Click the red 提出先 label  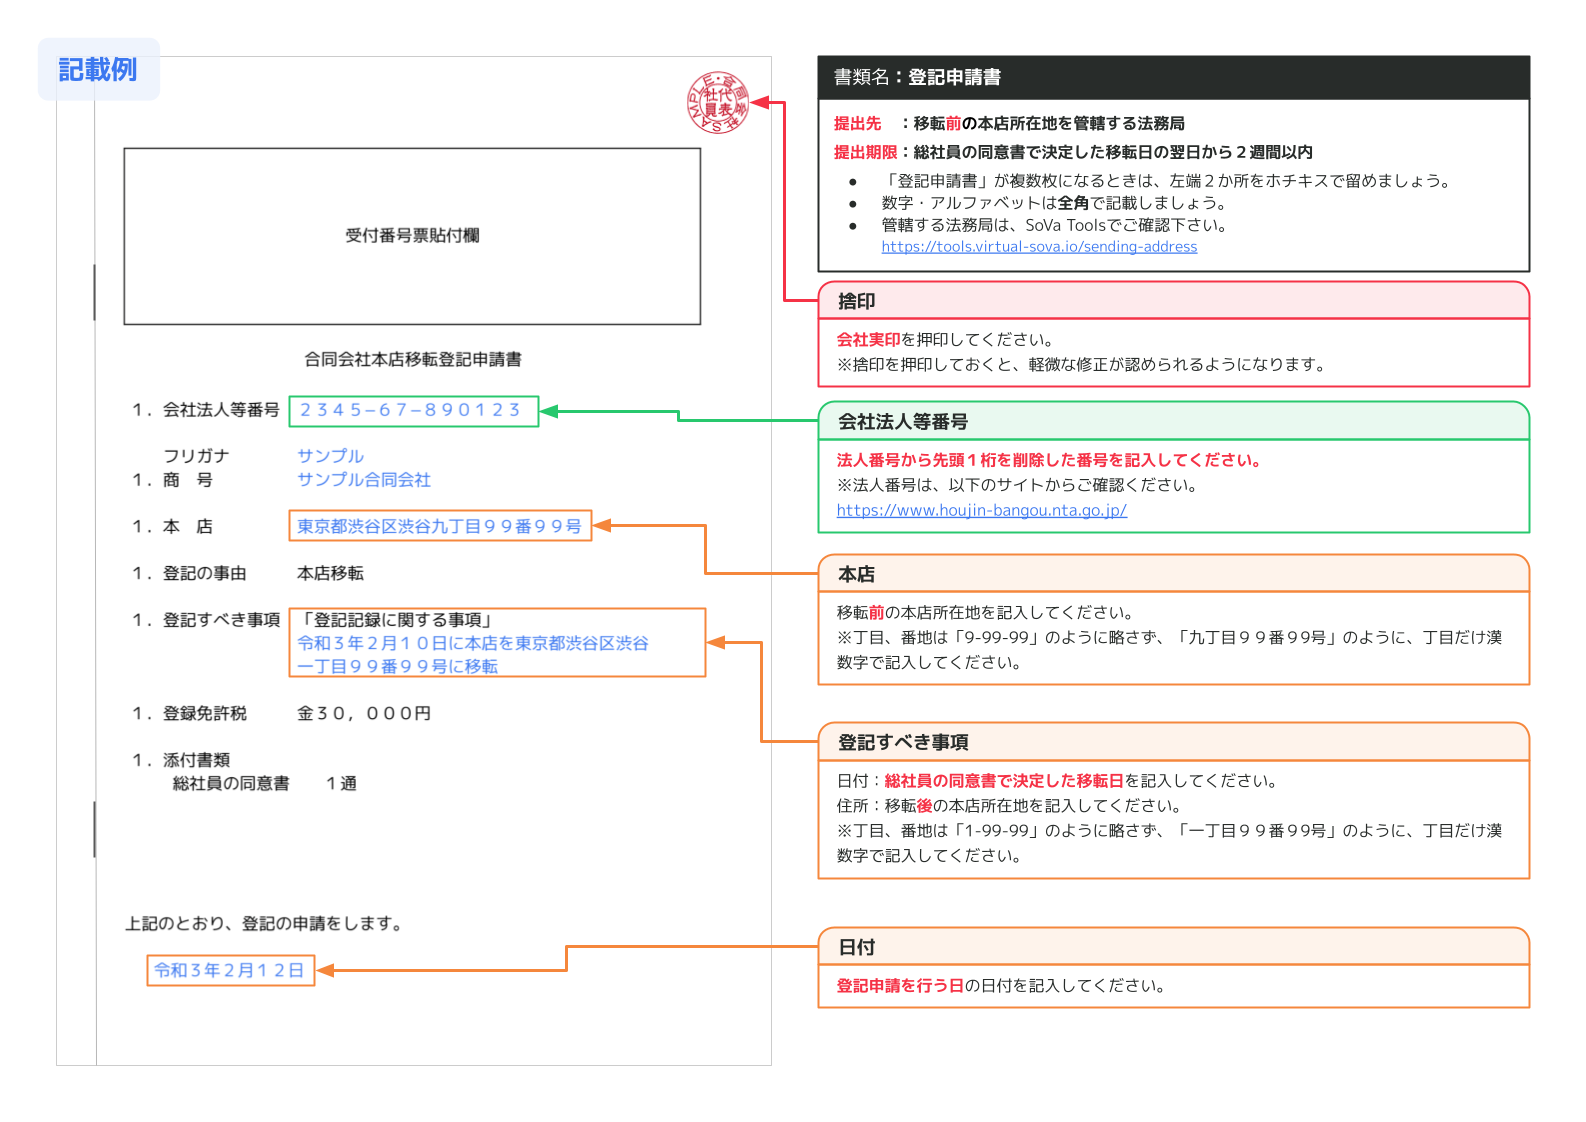[x=858, y=123]
